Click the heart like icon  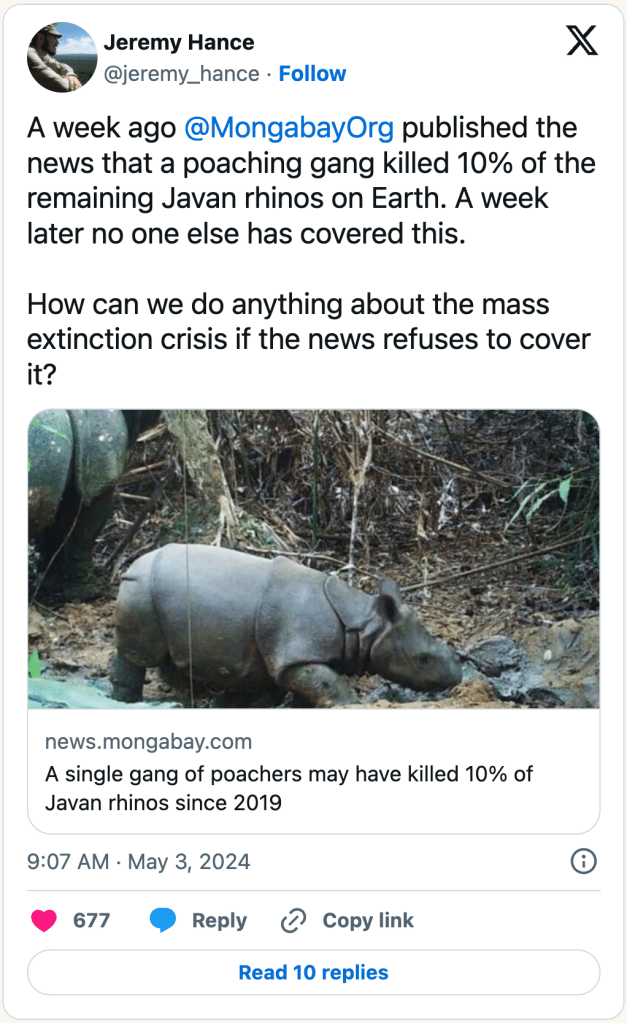click(x=44, y=920)
